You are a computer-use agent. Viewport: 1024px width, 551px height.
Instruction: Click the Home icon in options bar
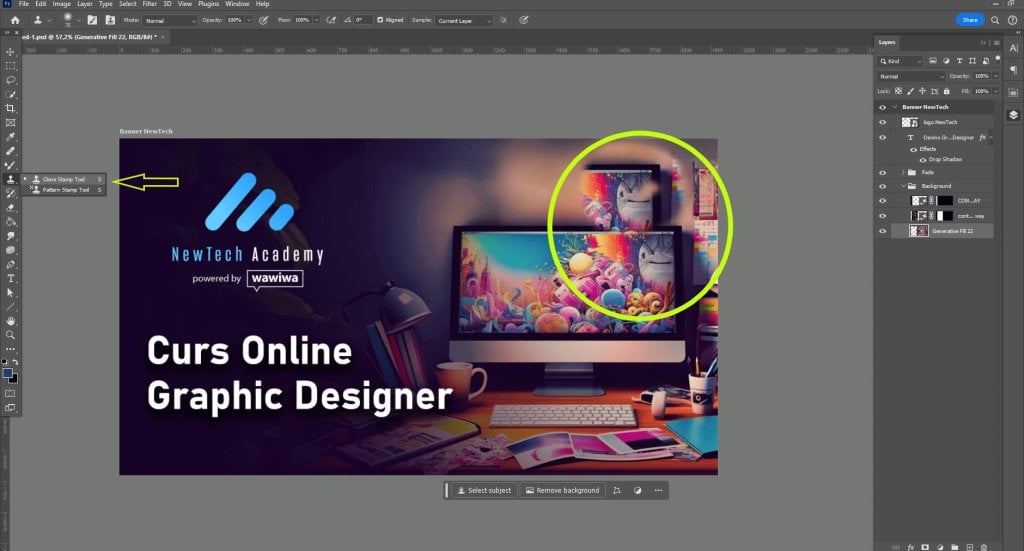point(15,20)
